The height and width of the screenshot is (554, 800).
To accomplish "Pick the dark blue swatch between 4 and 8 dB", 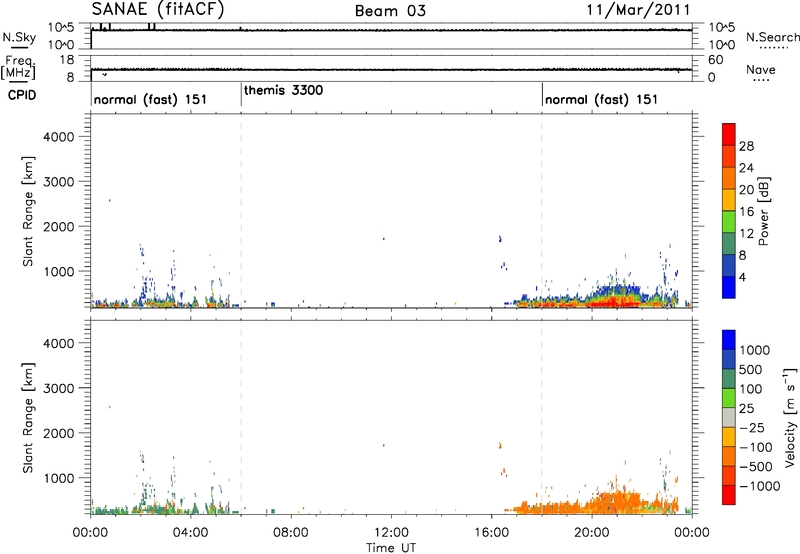I will (x=729, y=266).
